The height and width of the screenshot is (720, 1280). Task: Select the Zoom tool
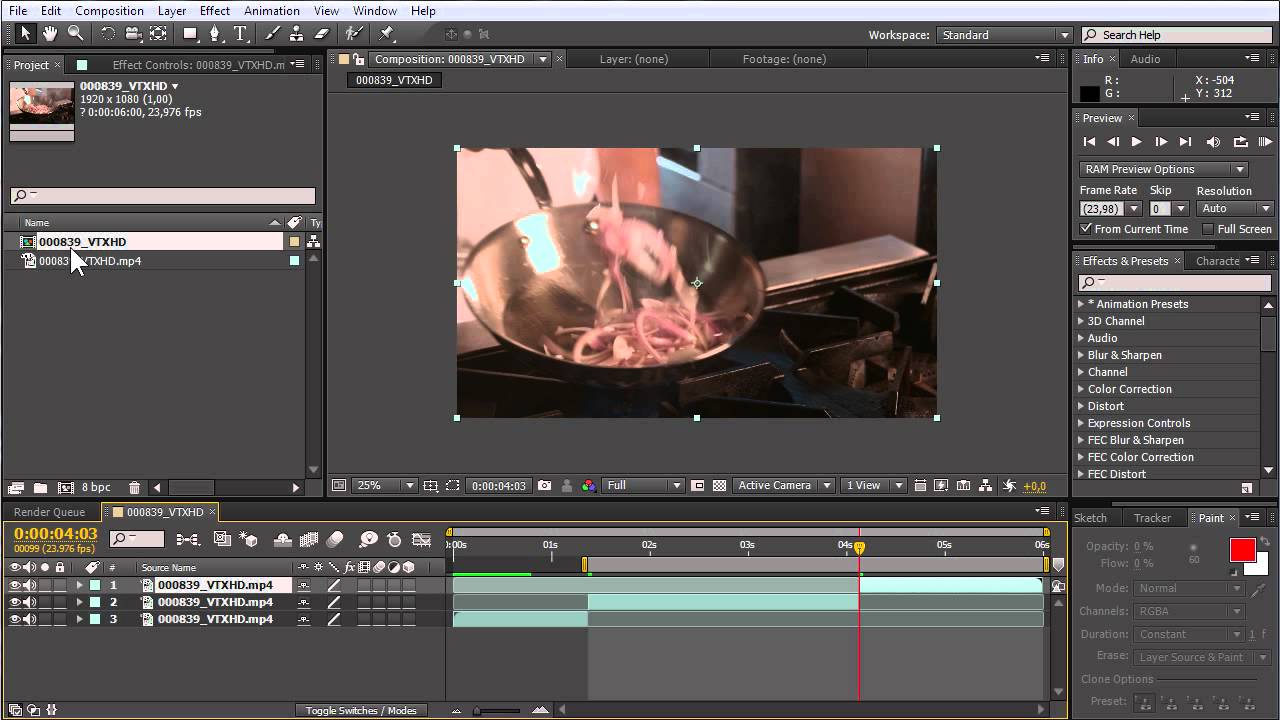click(x=75, y=33)
